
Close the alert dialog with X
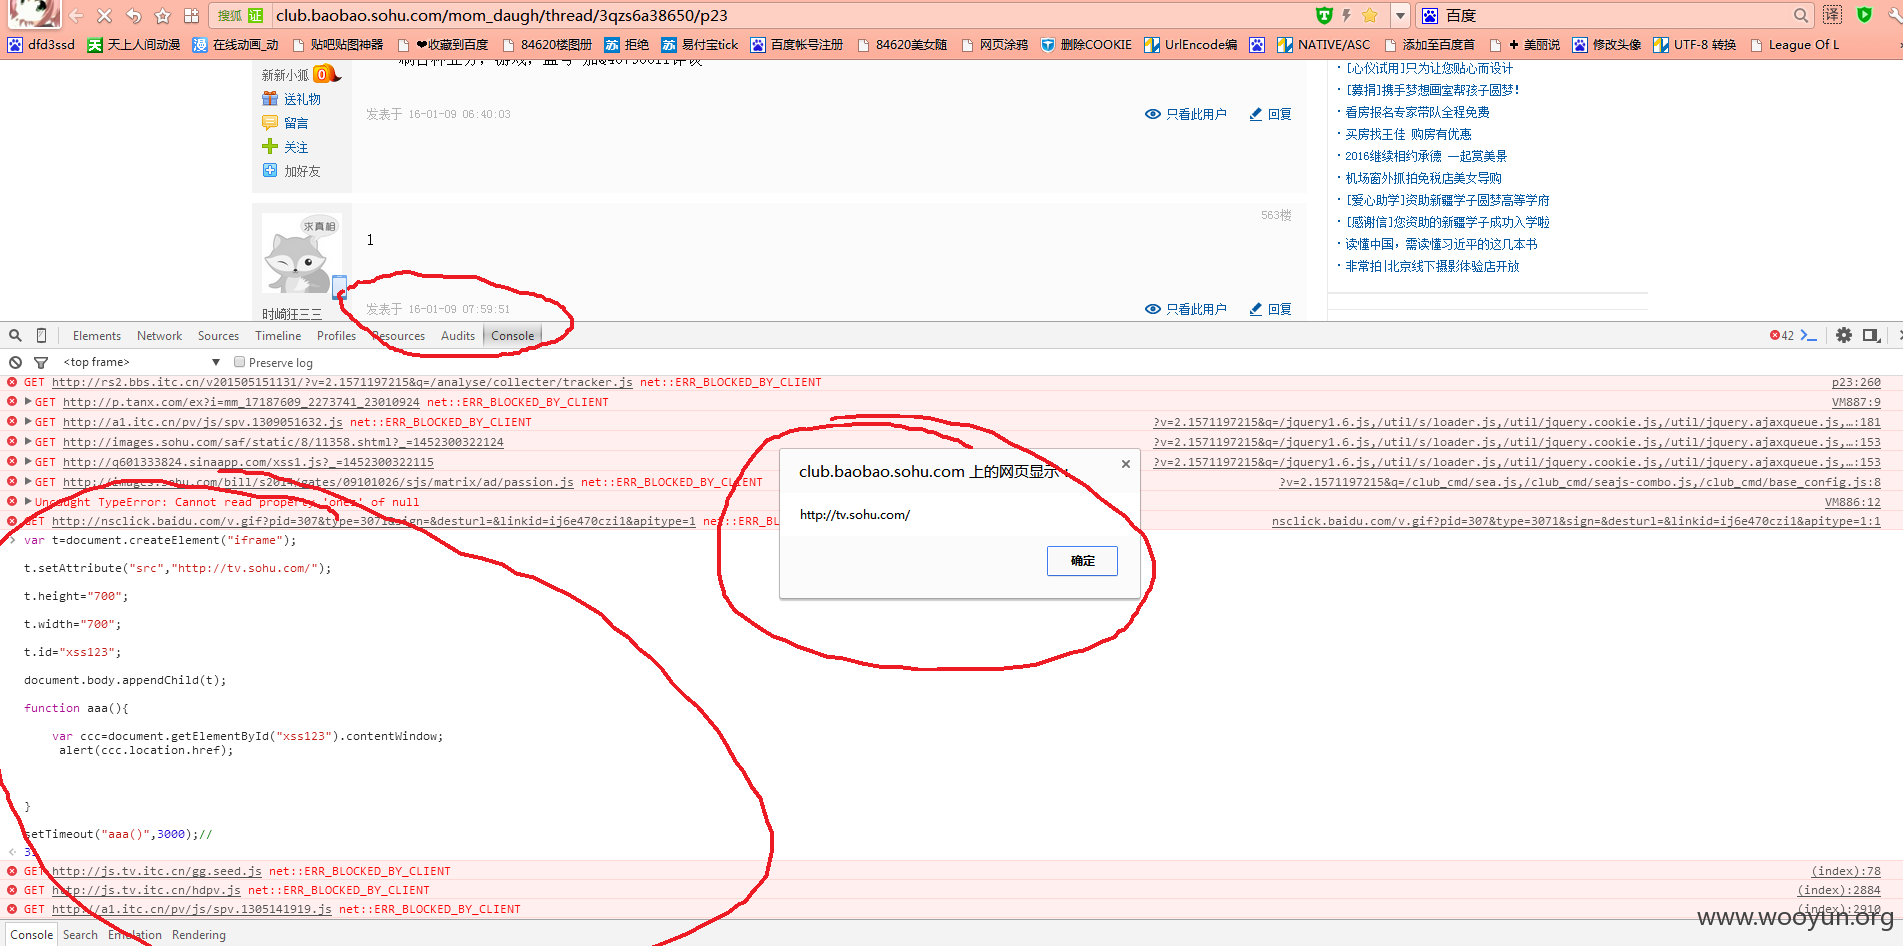pyautogui.click(x=1126, y=464)
